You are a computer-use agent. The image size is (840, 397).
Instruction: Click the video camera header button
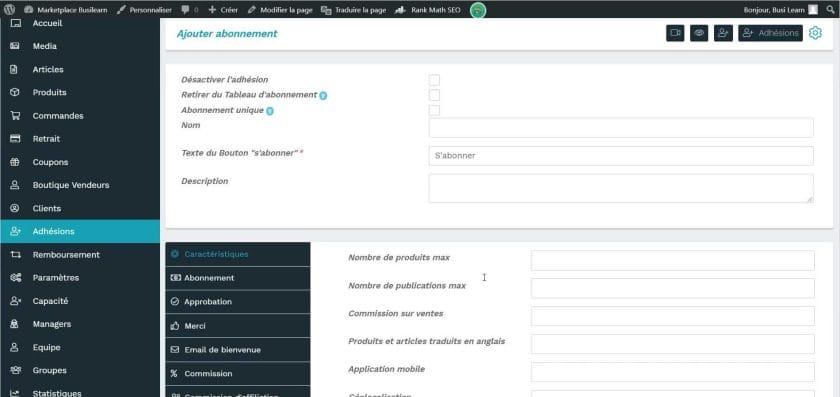point(675,33)
